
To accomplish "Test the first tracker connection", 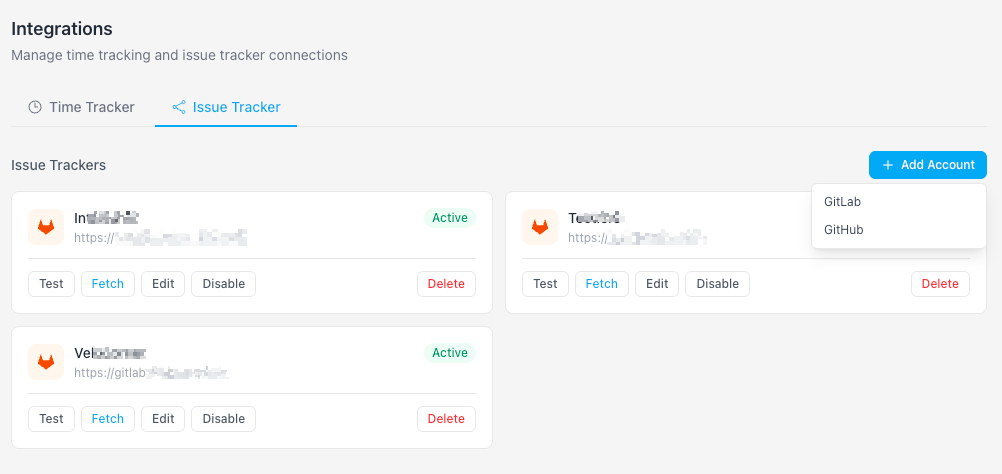I will tap(51, 284).
